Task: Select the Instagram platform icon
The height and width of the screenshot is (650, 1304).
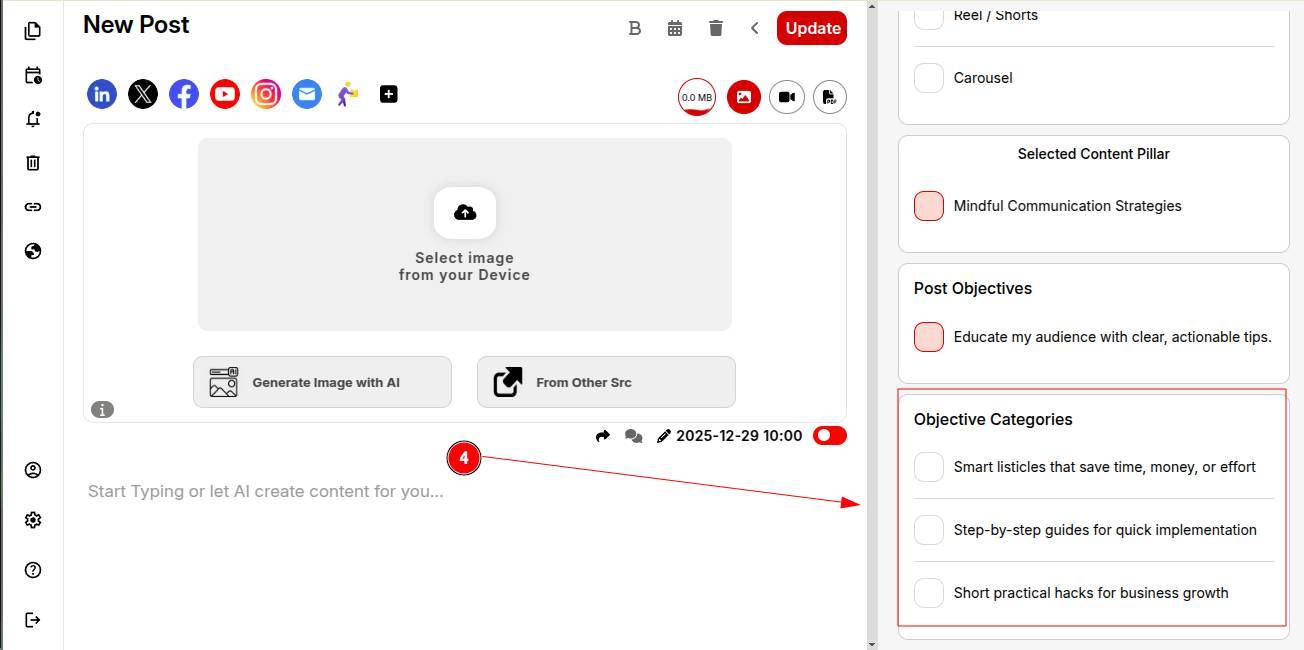Action: click(266, 94)
